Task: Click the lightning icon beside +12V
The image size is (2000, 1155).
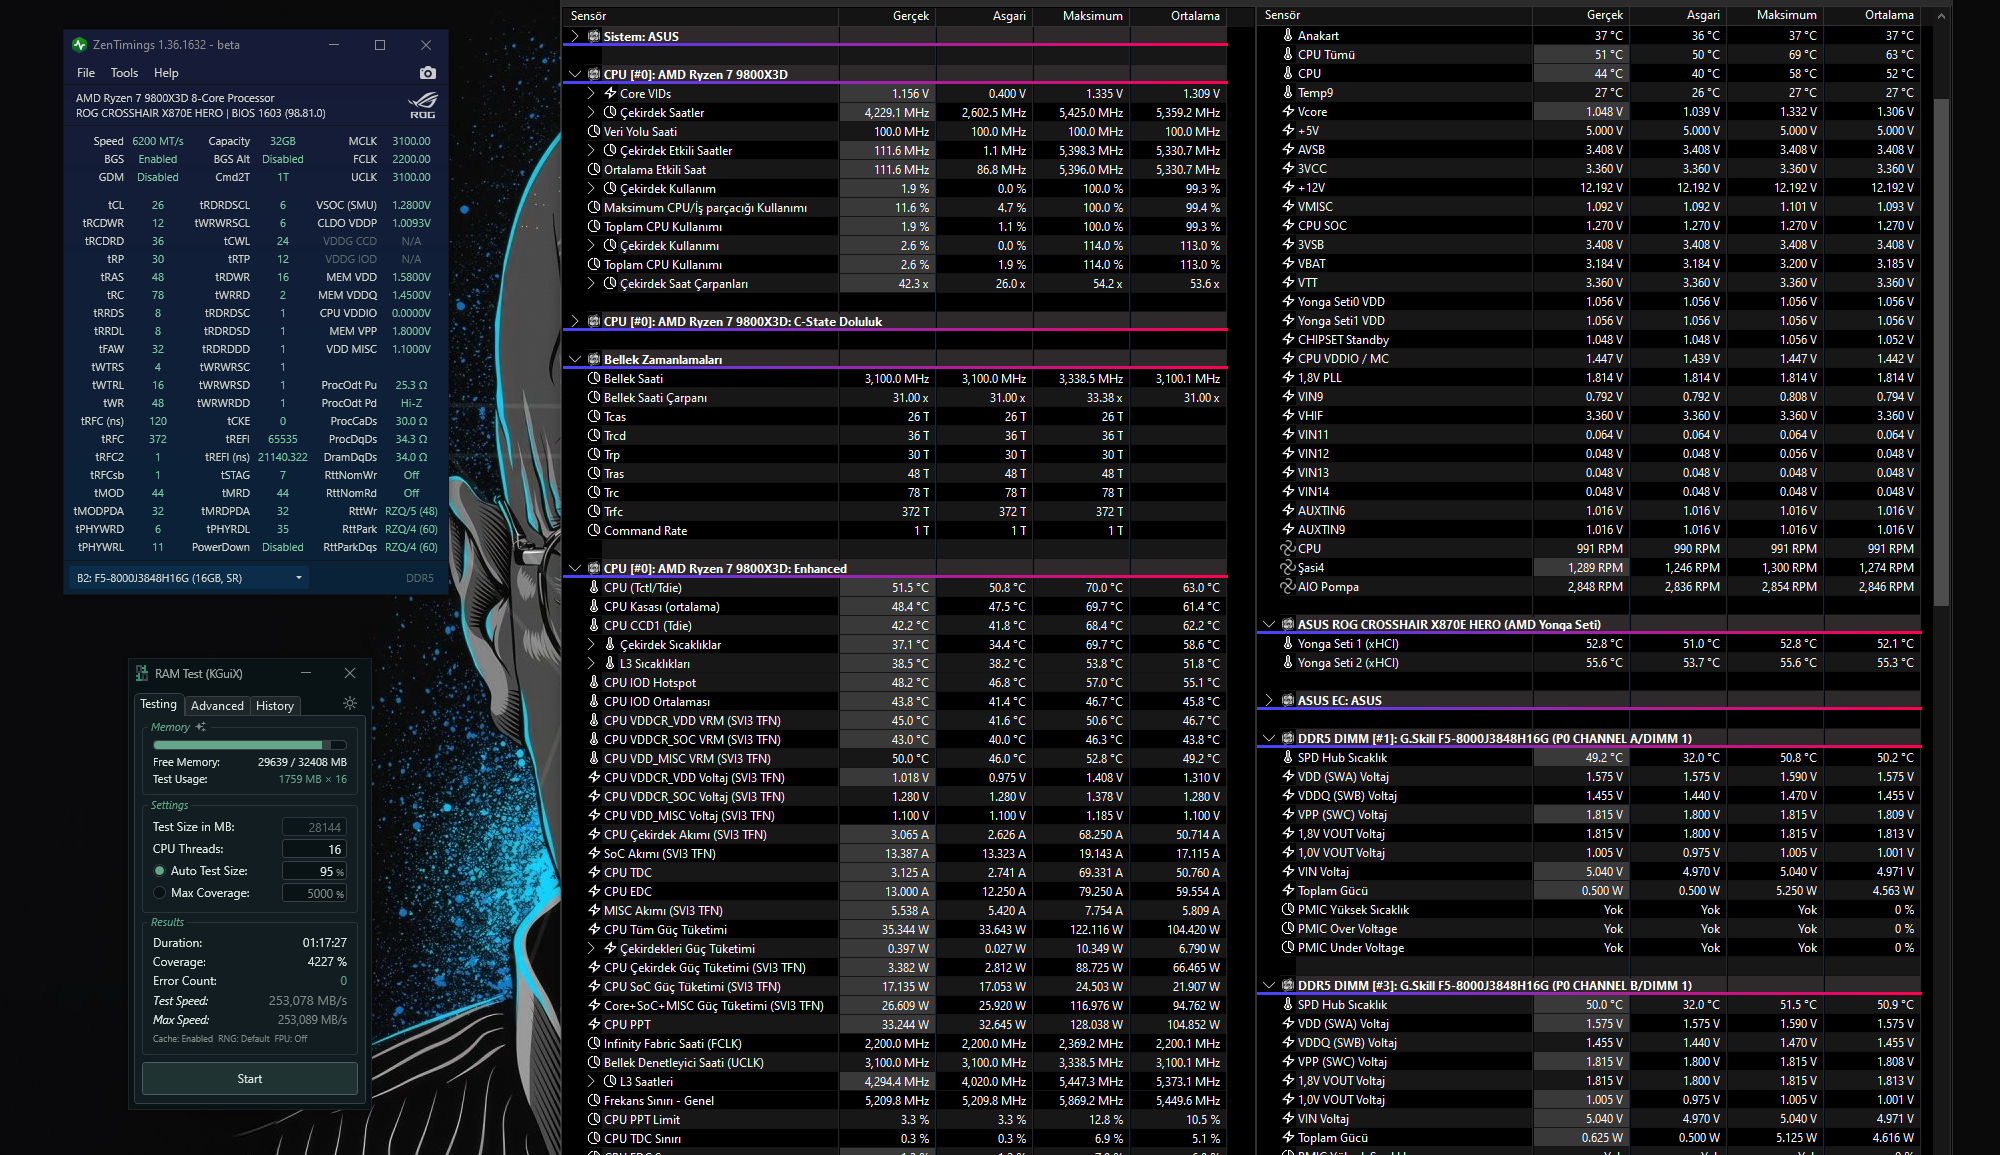Action: click(x=1288, y=188)
